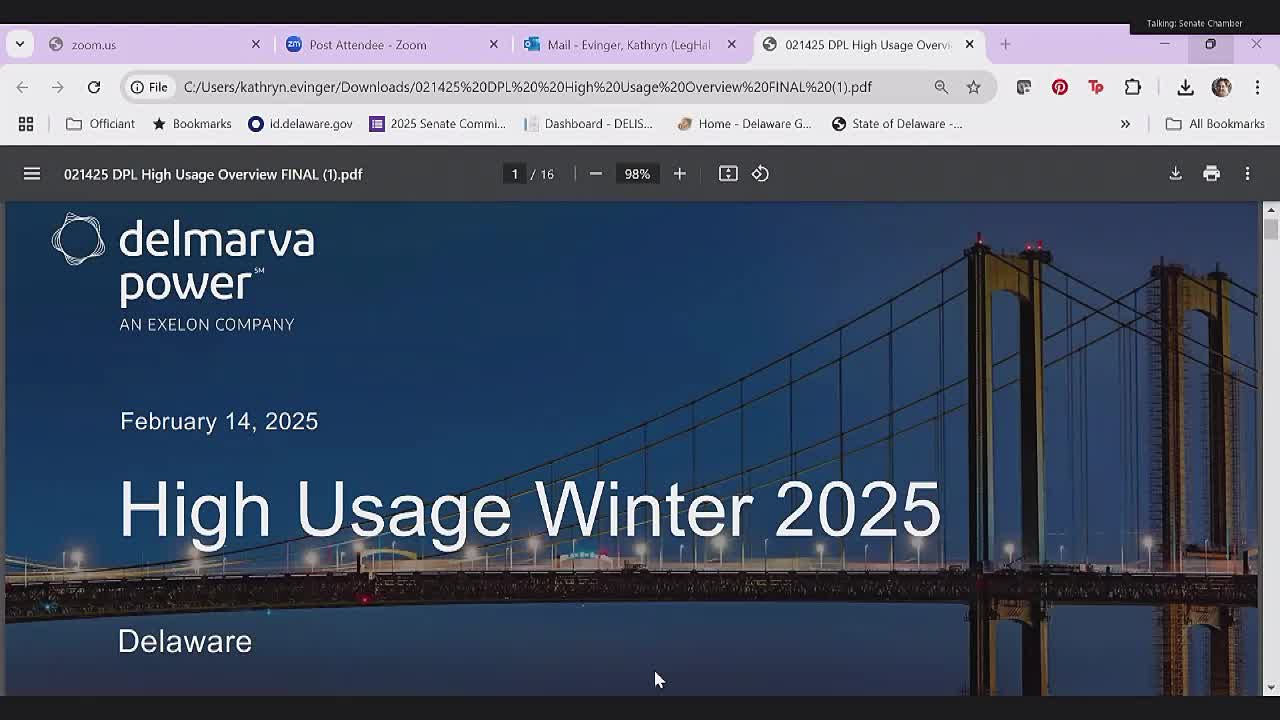Click the PDF vertical scrollbar thumb

coord(1270,229)
